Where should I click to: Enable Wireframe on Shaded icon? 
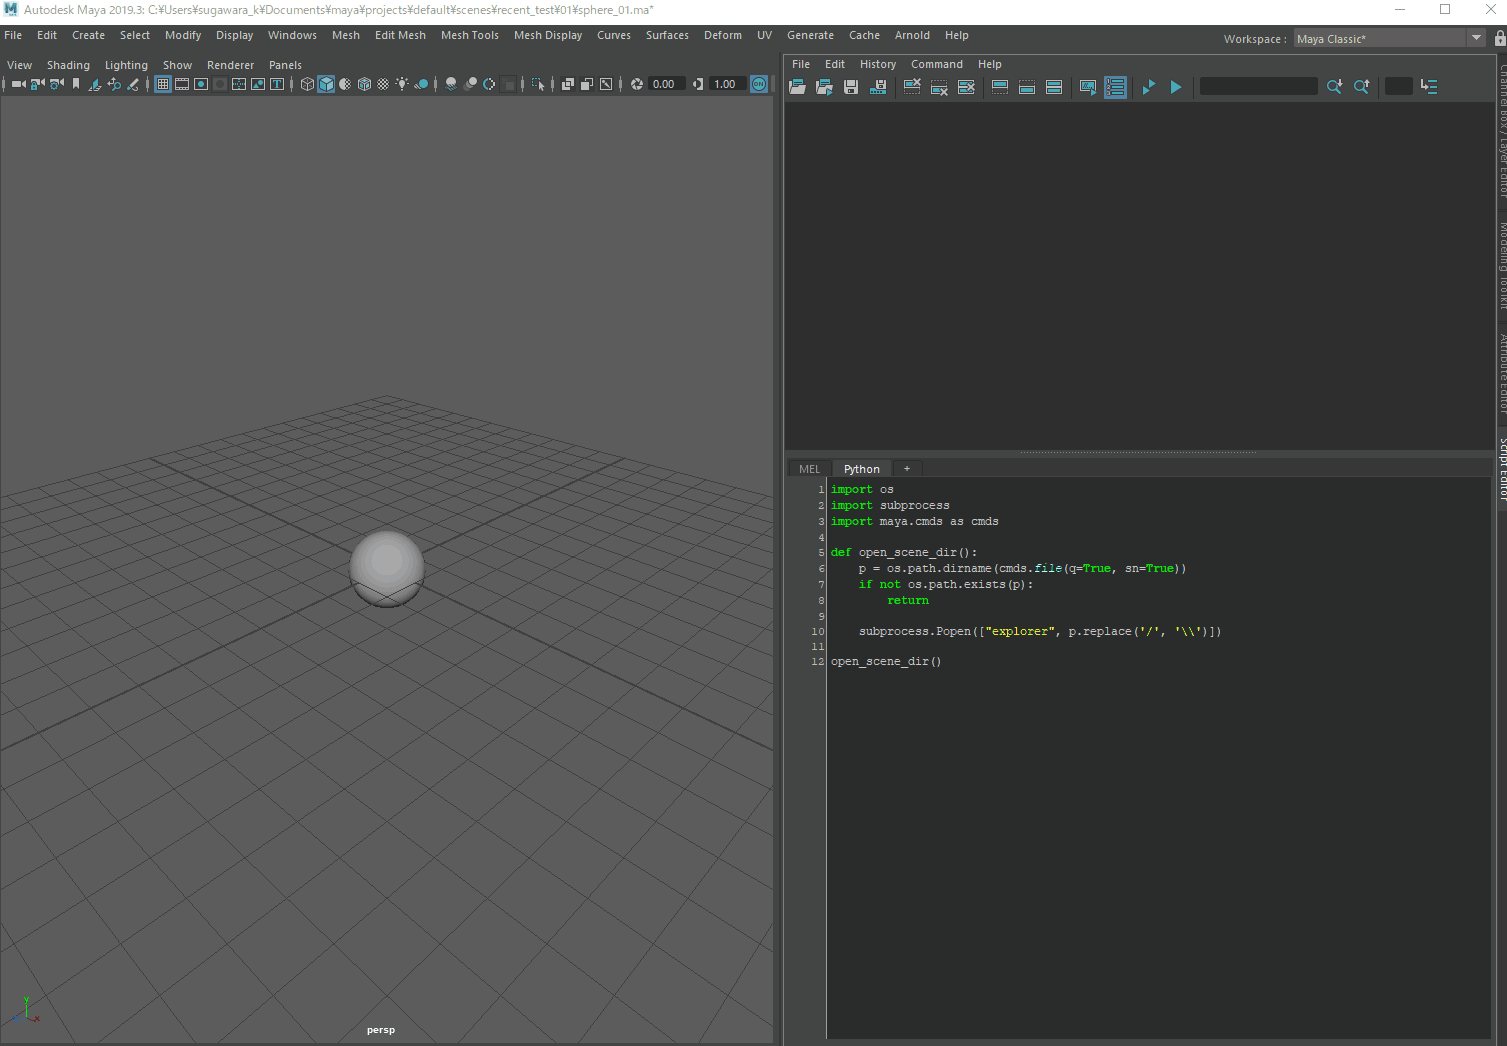pos(364,84)
